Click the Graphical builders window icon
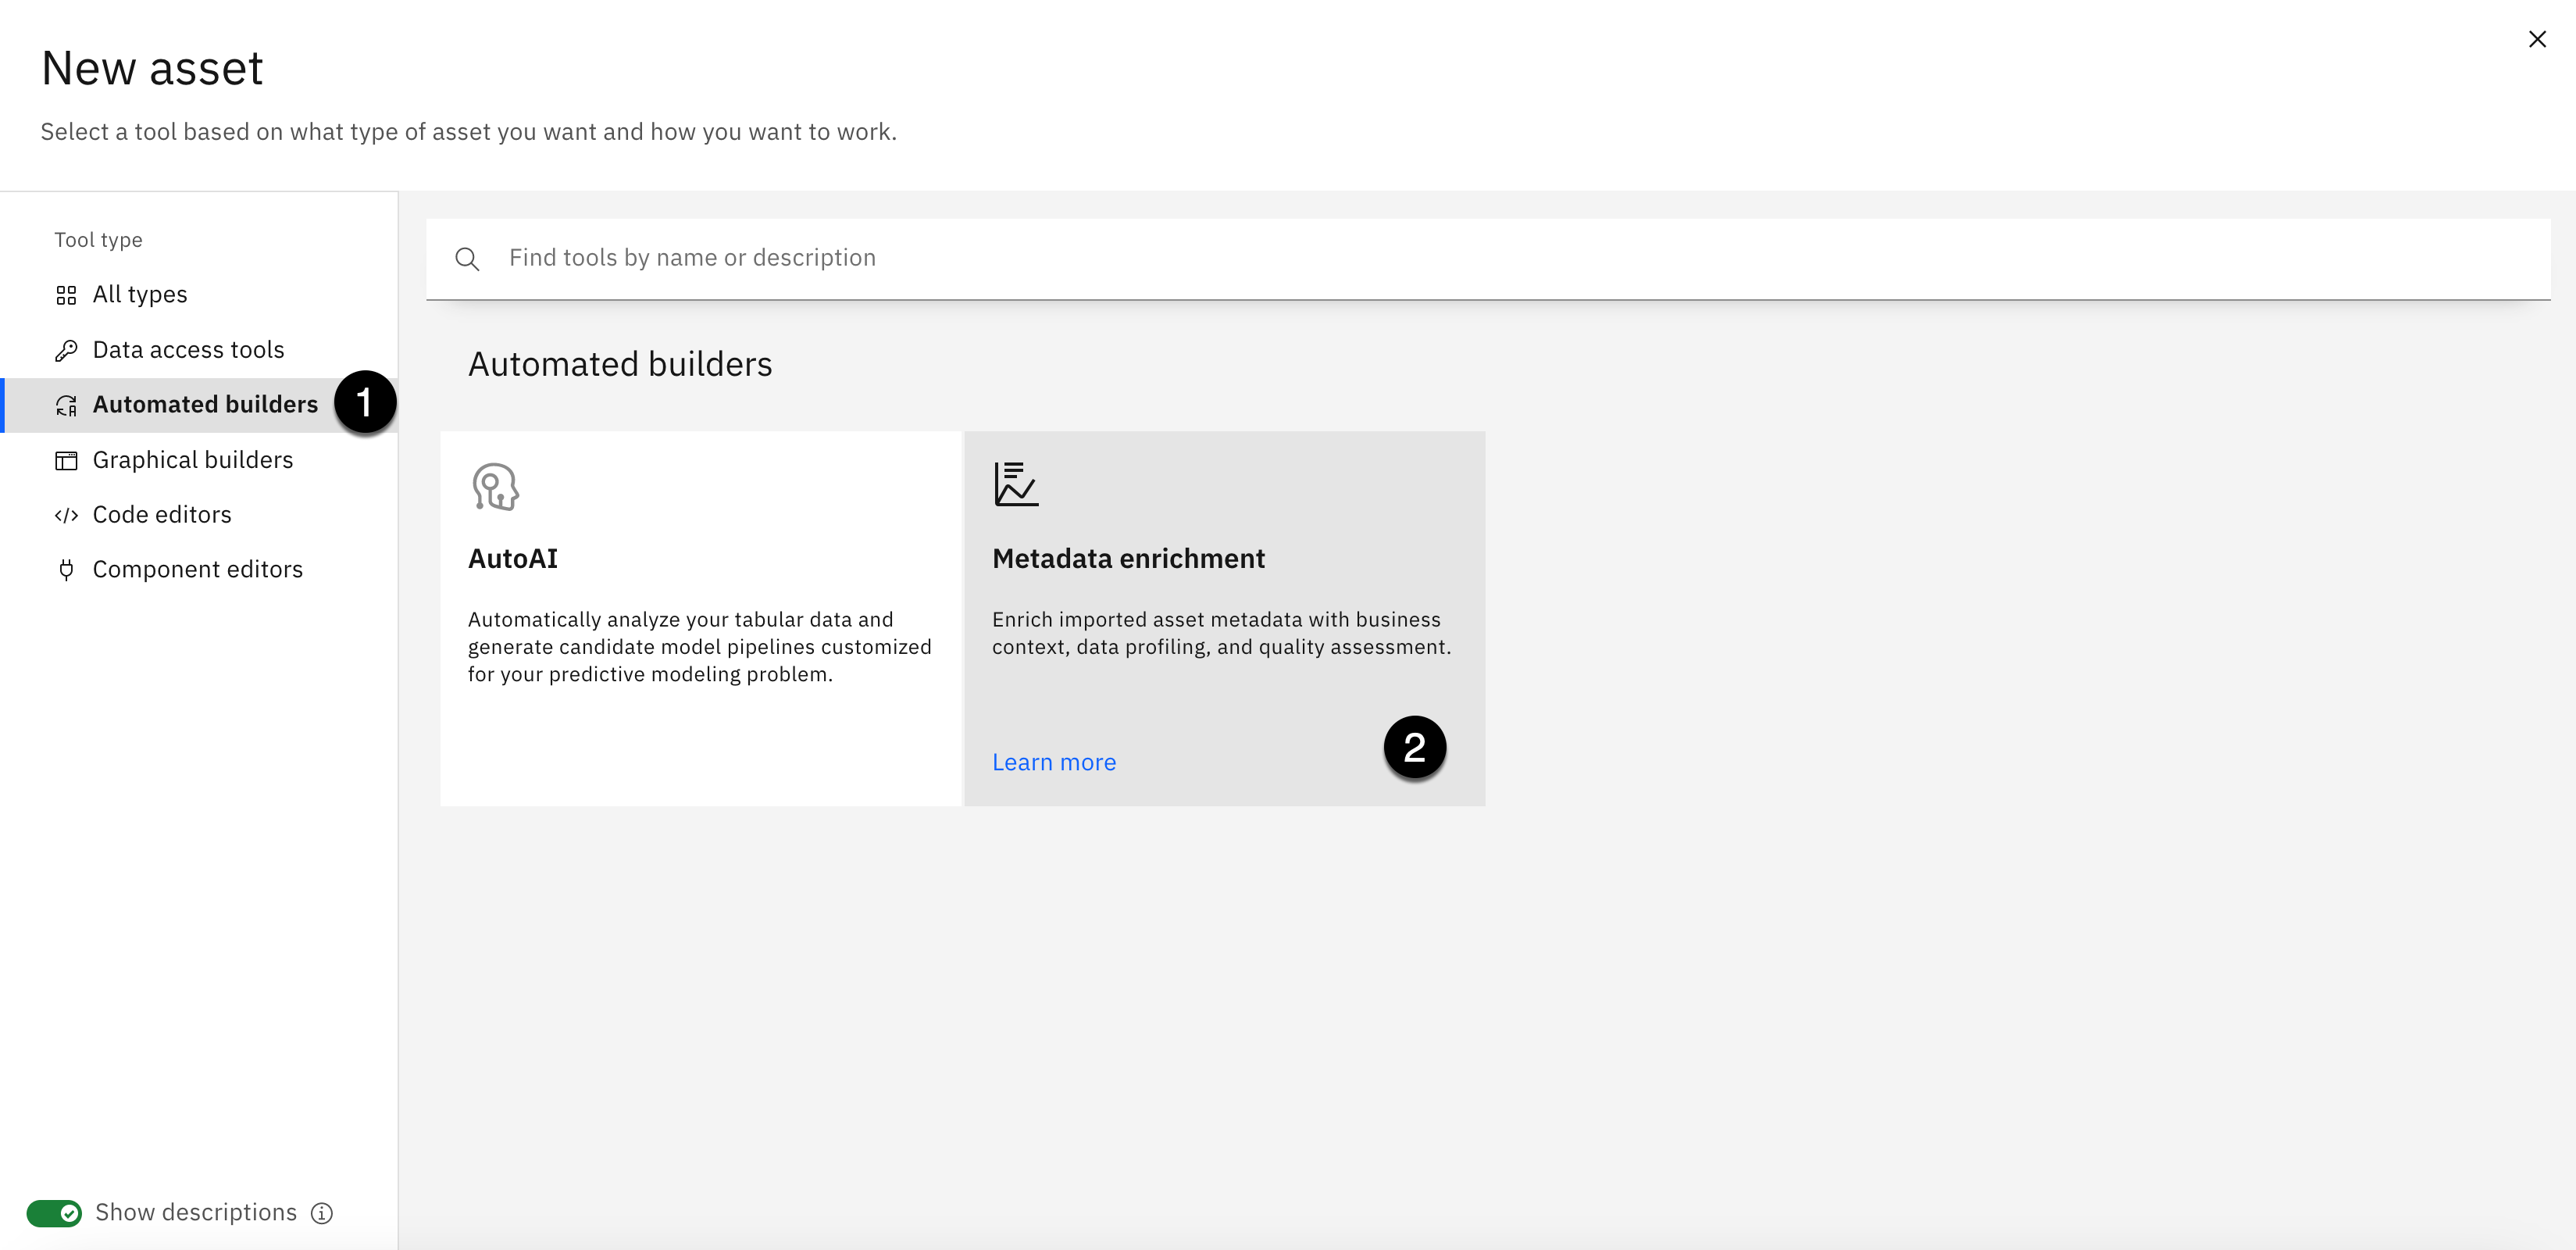 coord(66,460)
